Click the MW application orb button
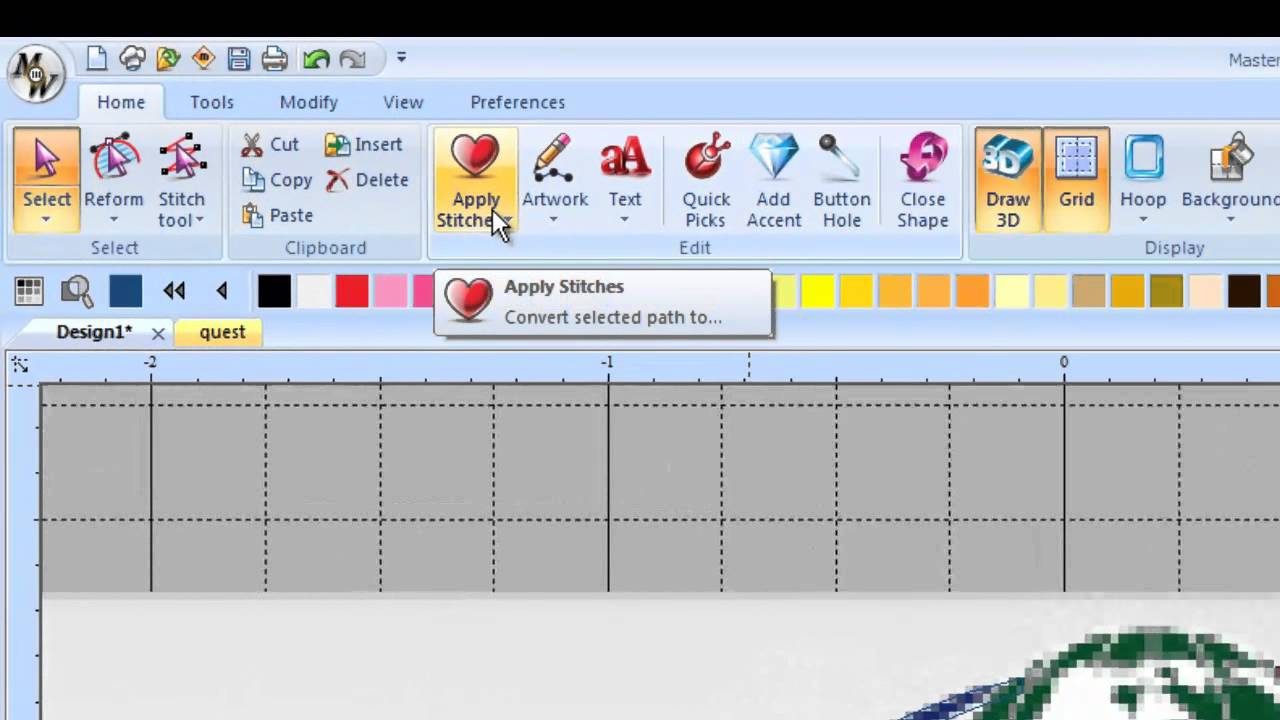Image resolution: width=1280 pixels, height=720 pixels. coord(36,74)
